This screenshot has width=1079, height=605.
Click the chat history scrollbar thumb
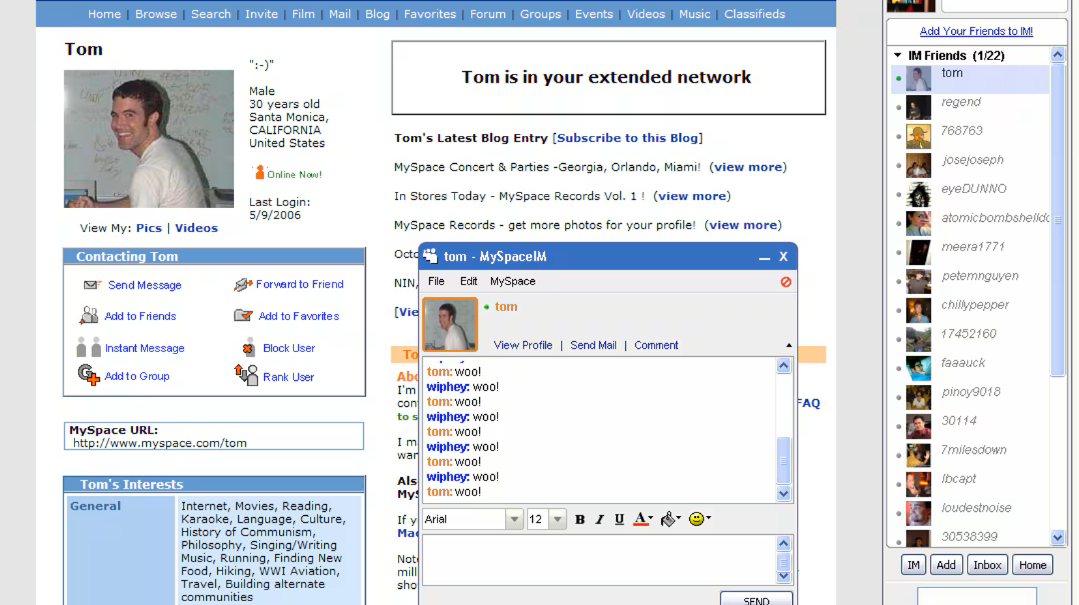(x=783, y=460)
